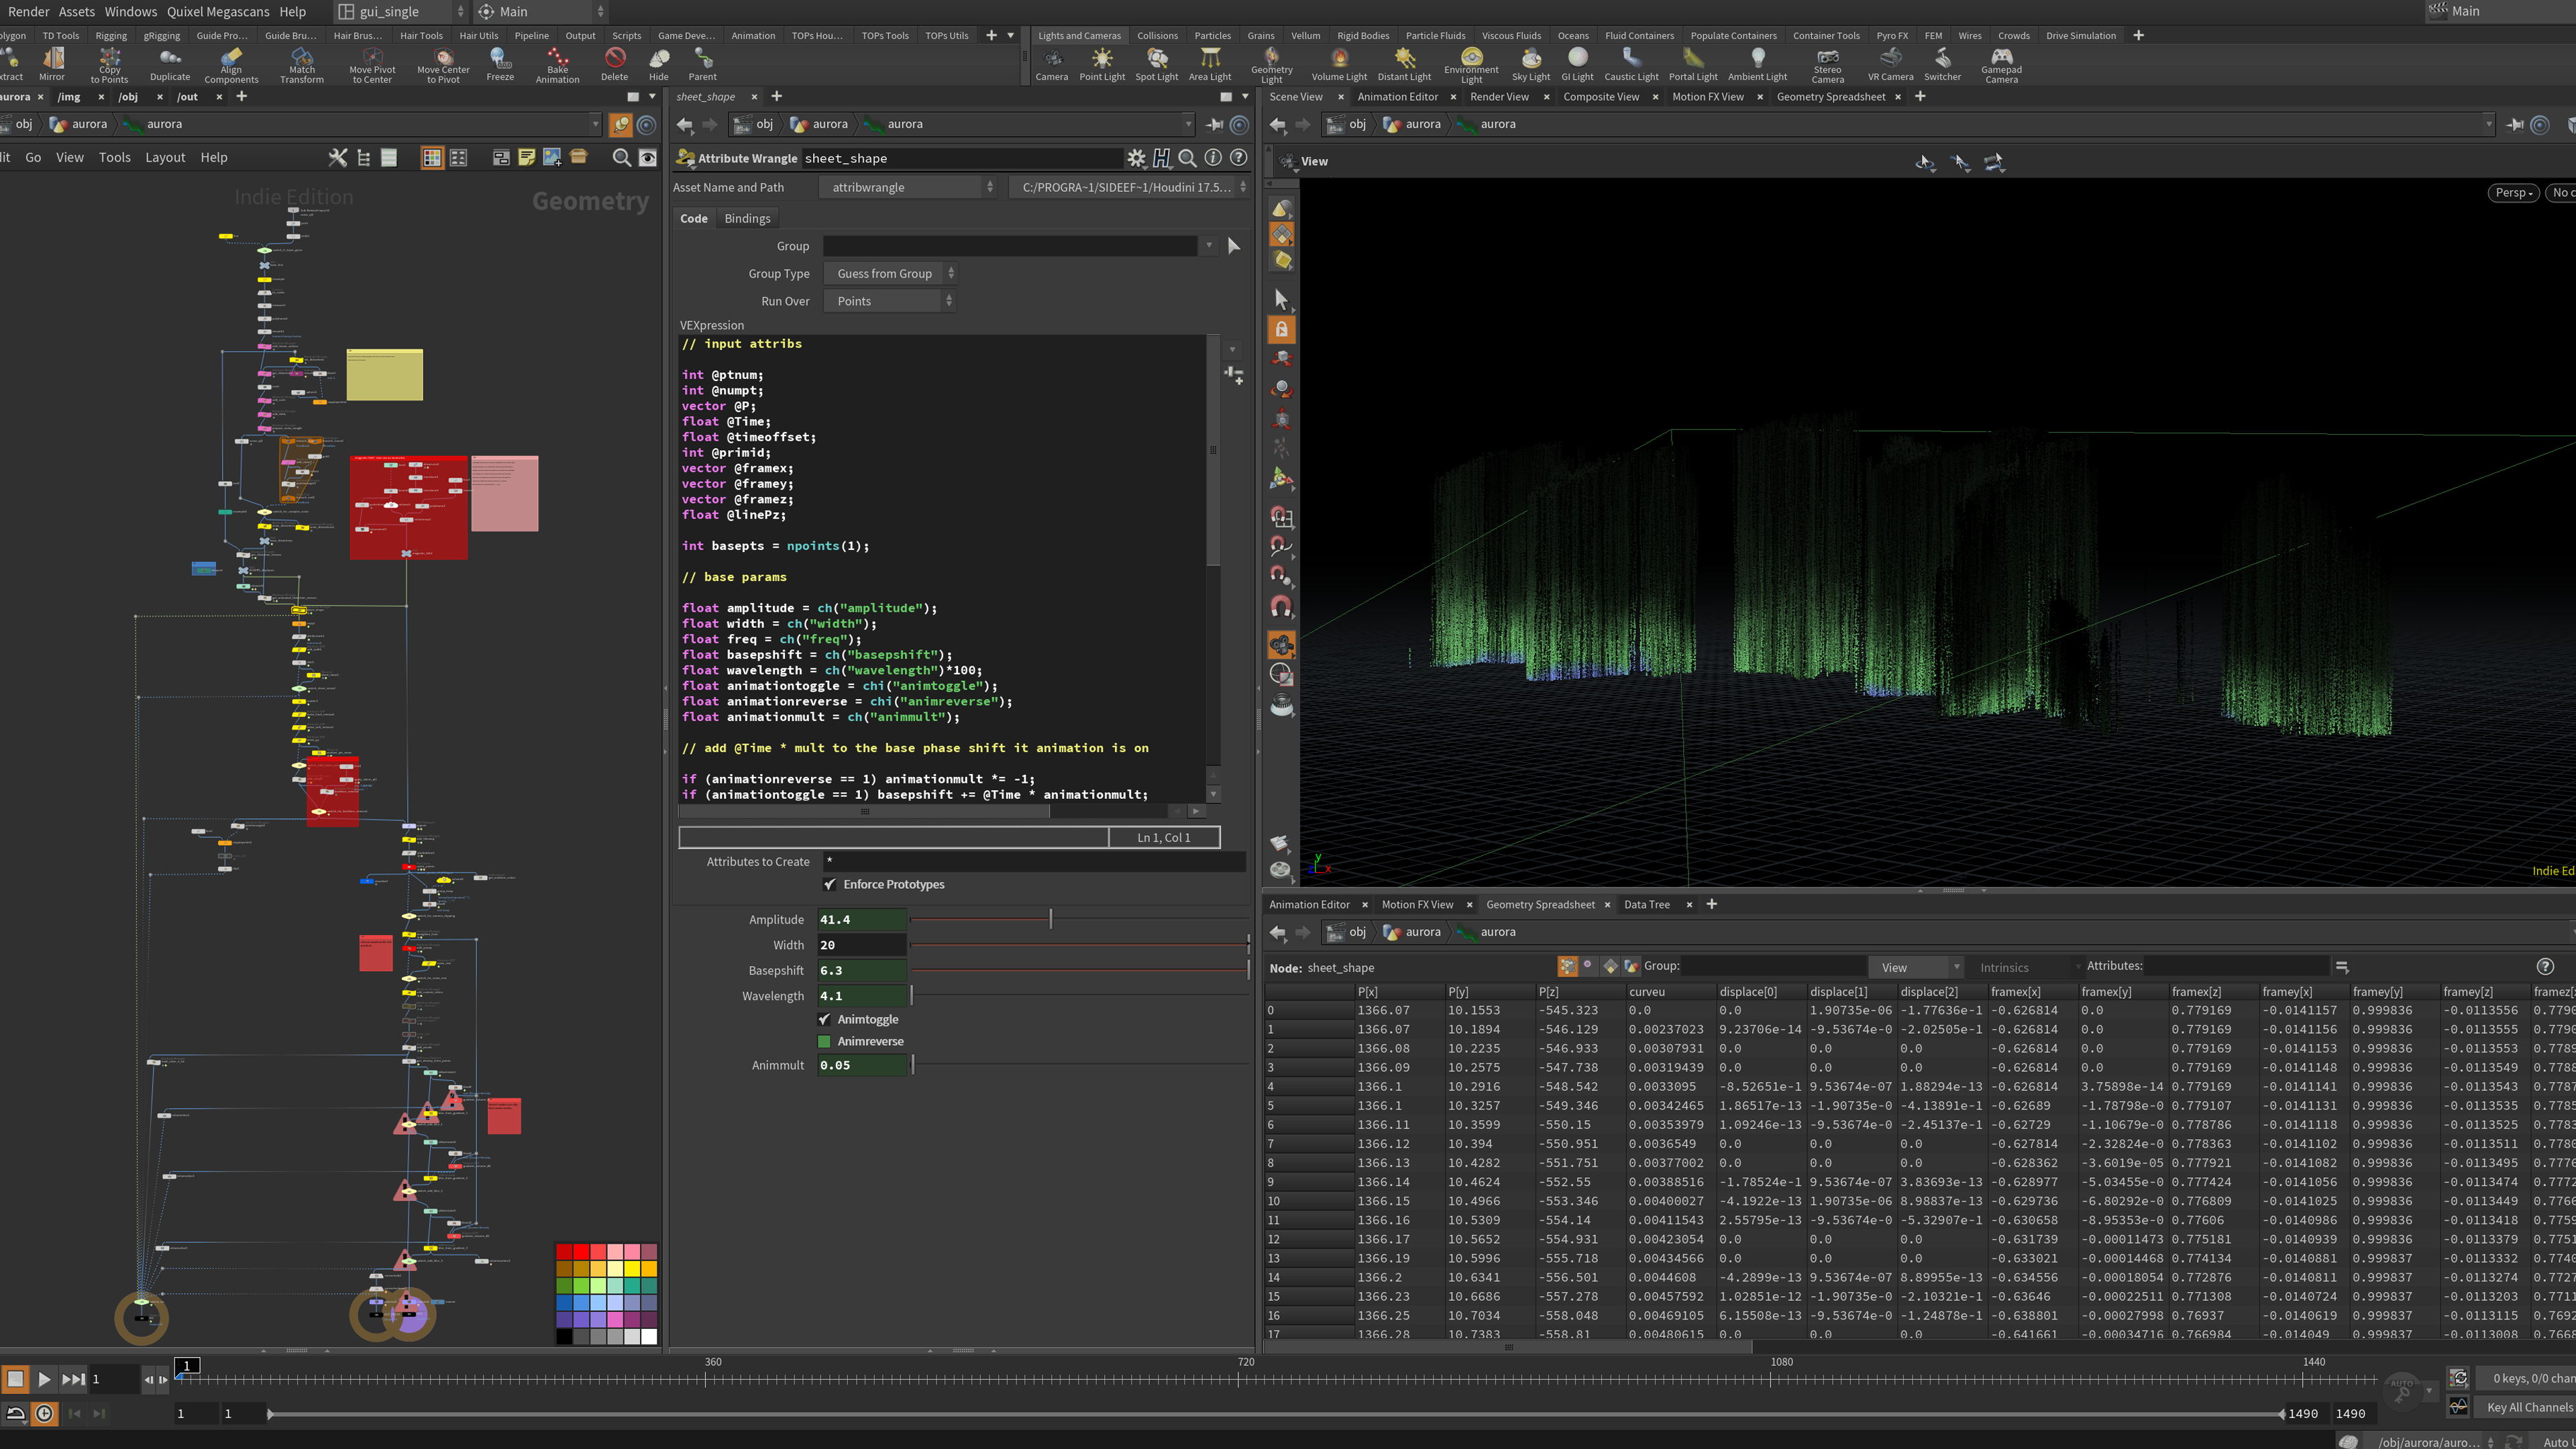Image resolution: width=2576 pixels, height=1449 pixels.
Task: Select the Ambient Light shelf tool
Action: point(1757,64)
